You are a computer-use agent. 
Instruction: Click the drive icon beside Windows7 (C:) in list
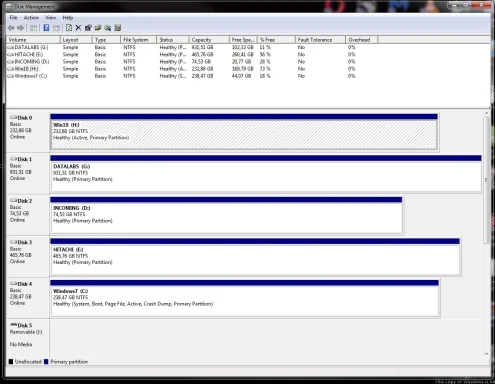(10, 76)
